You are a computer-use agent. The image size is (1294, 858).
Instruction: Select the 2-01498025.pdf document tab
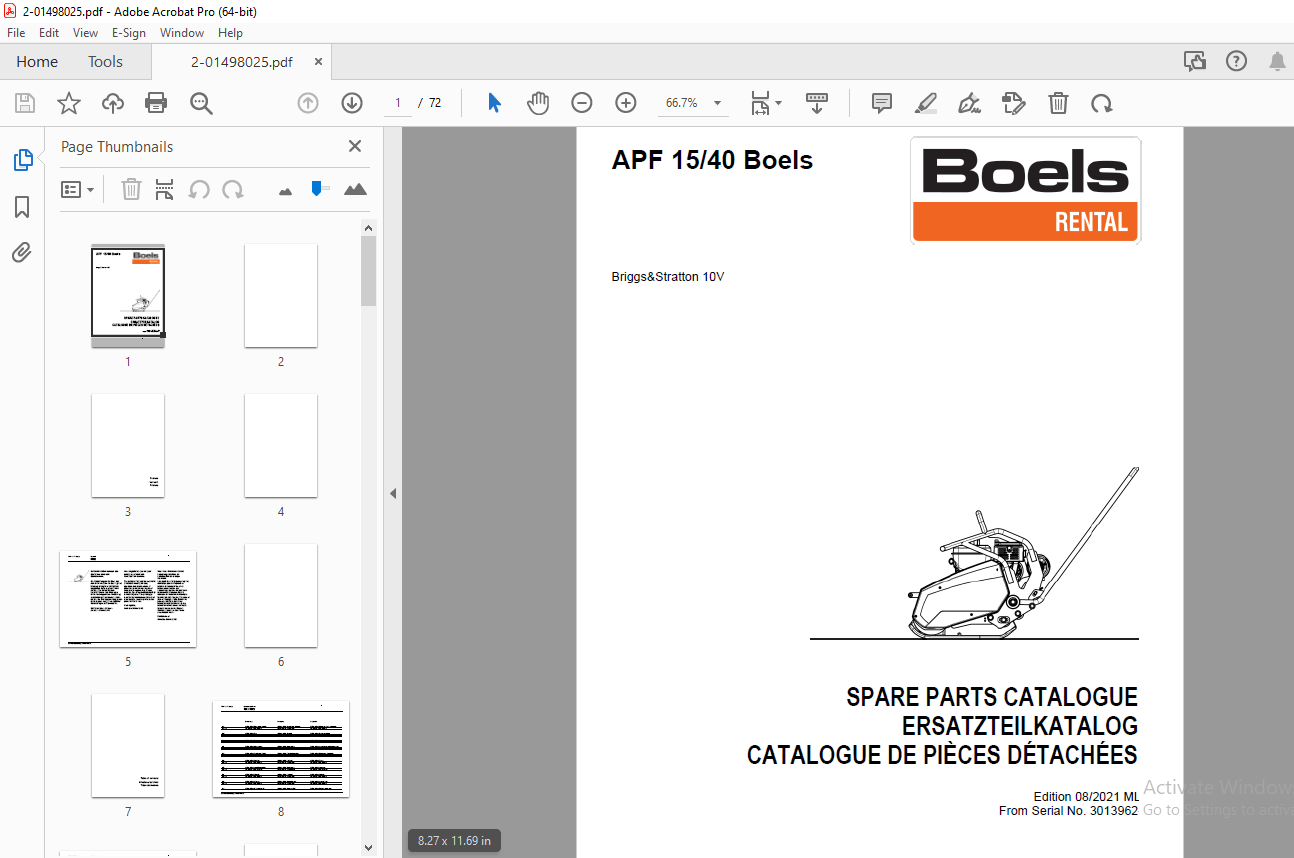(x=242, y=62)
